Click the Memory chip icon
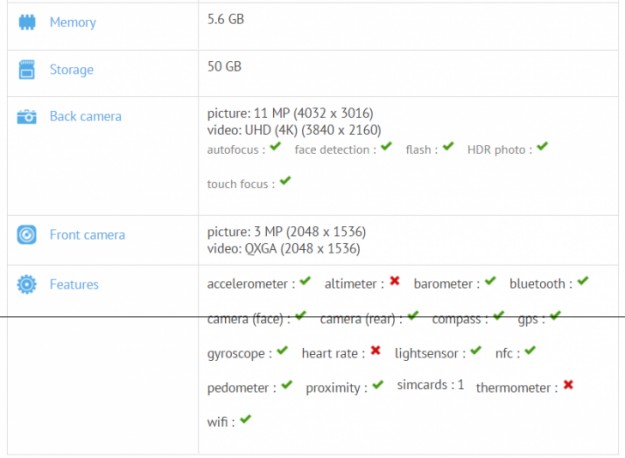 click(x=27, y=22)
